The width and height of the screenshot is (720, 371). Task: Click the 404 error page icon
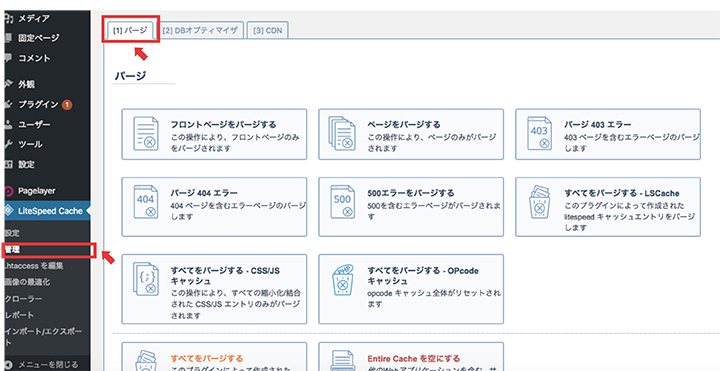coord(146,202)
